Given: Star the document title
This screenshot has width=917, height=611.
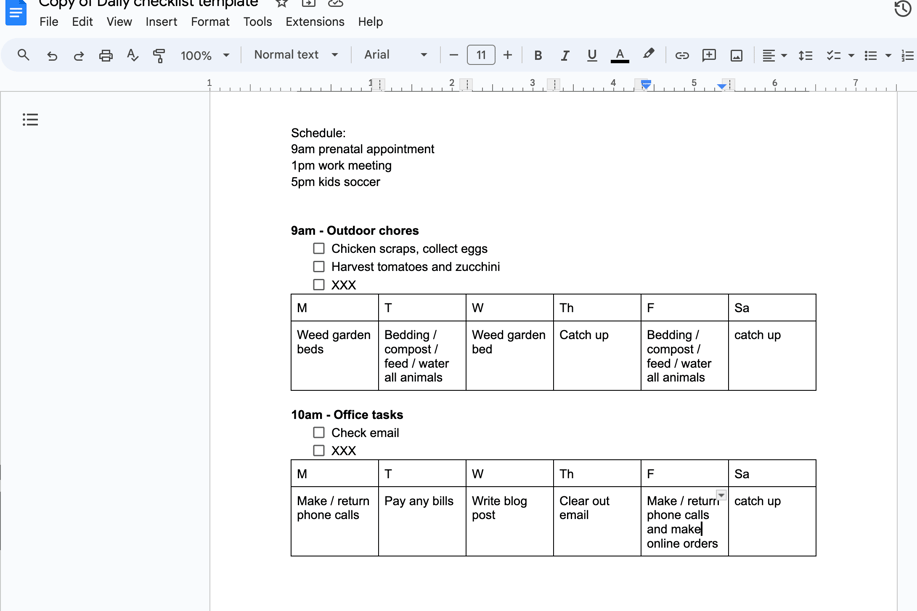Looking at the screenshot, I should click(282, 3).
